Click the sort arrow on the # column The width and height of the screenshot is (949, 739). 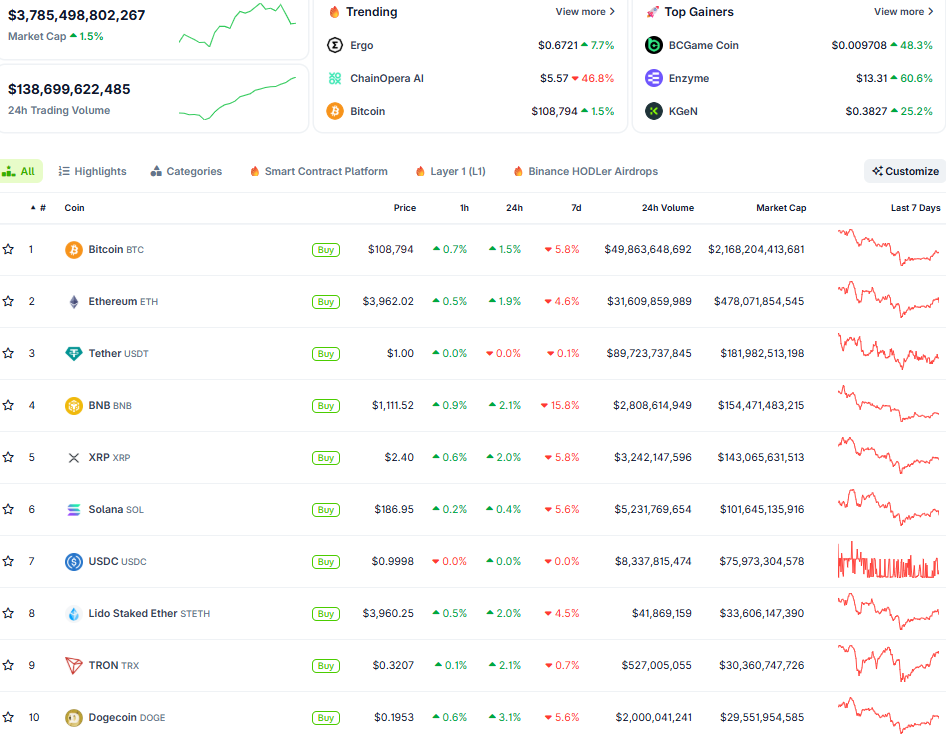point(32,207)
